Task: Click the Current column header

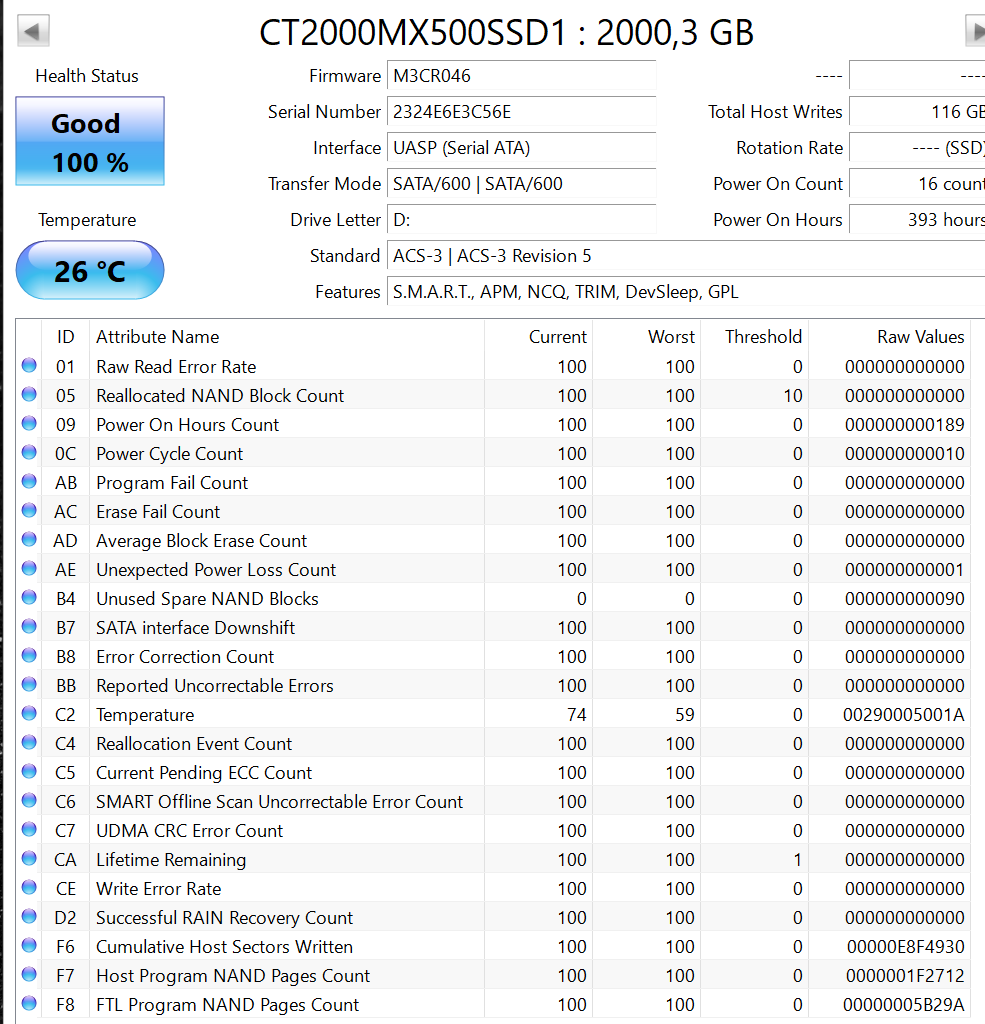Action: coord(538,336)
